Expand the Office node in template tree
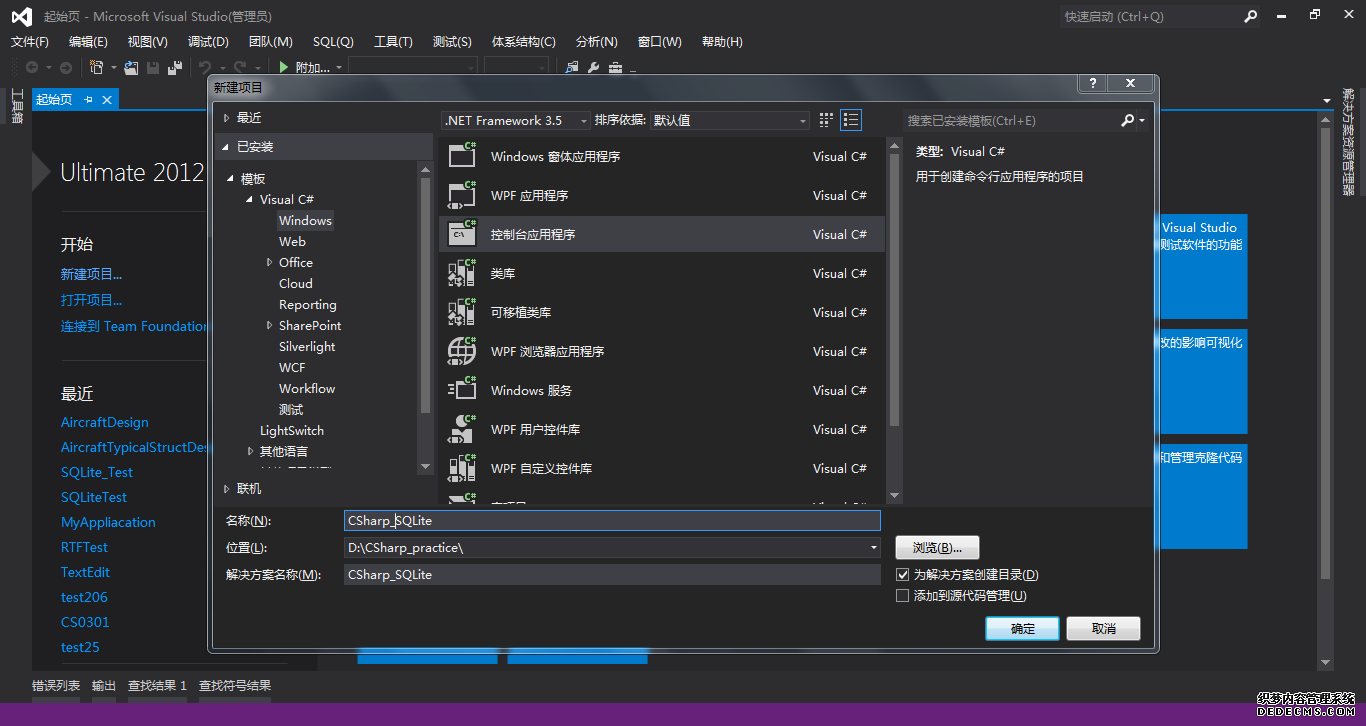Screen dimensions: 1366x726 [270, 262]
